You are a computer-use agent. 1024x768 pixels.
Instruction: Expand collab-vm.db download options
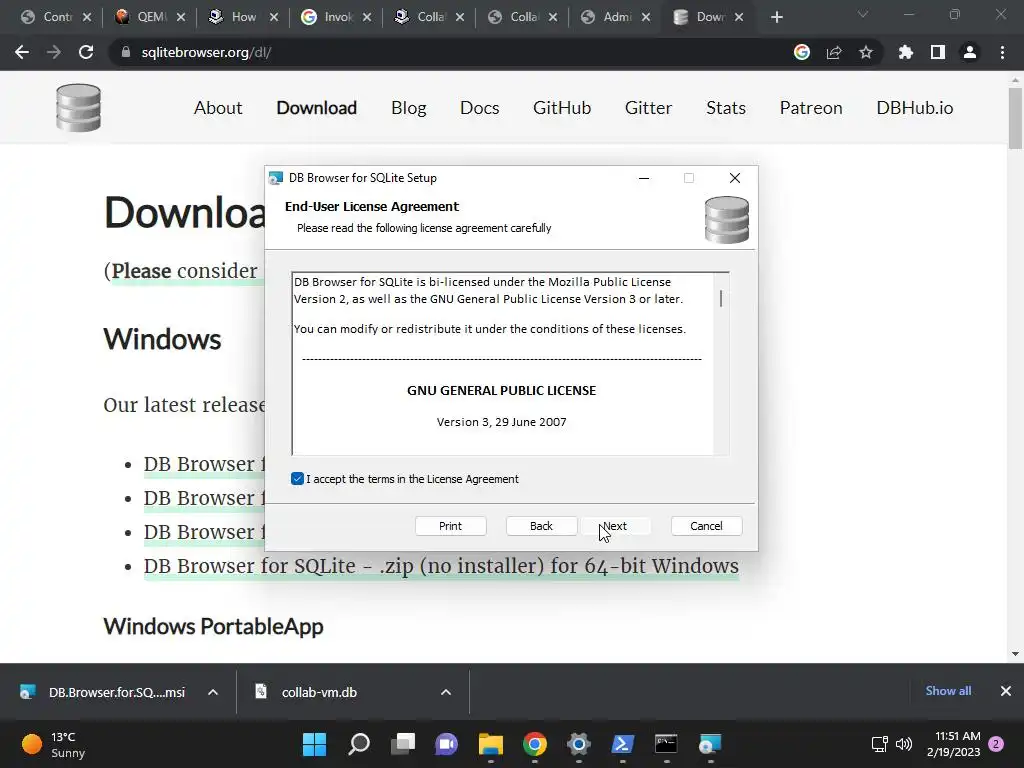[446, 692]
